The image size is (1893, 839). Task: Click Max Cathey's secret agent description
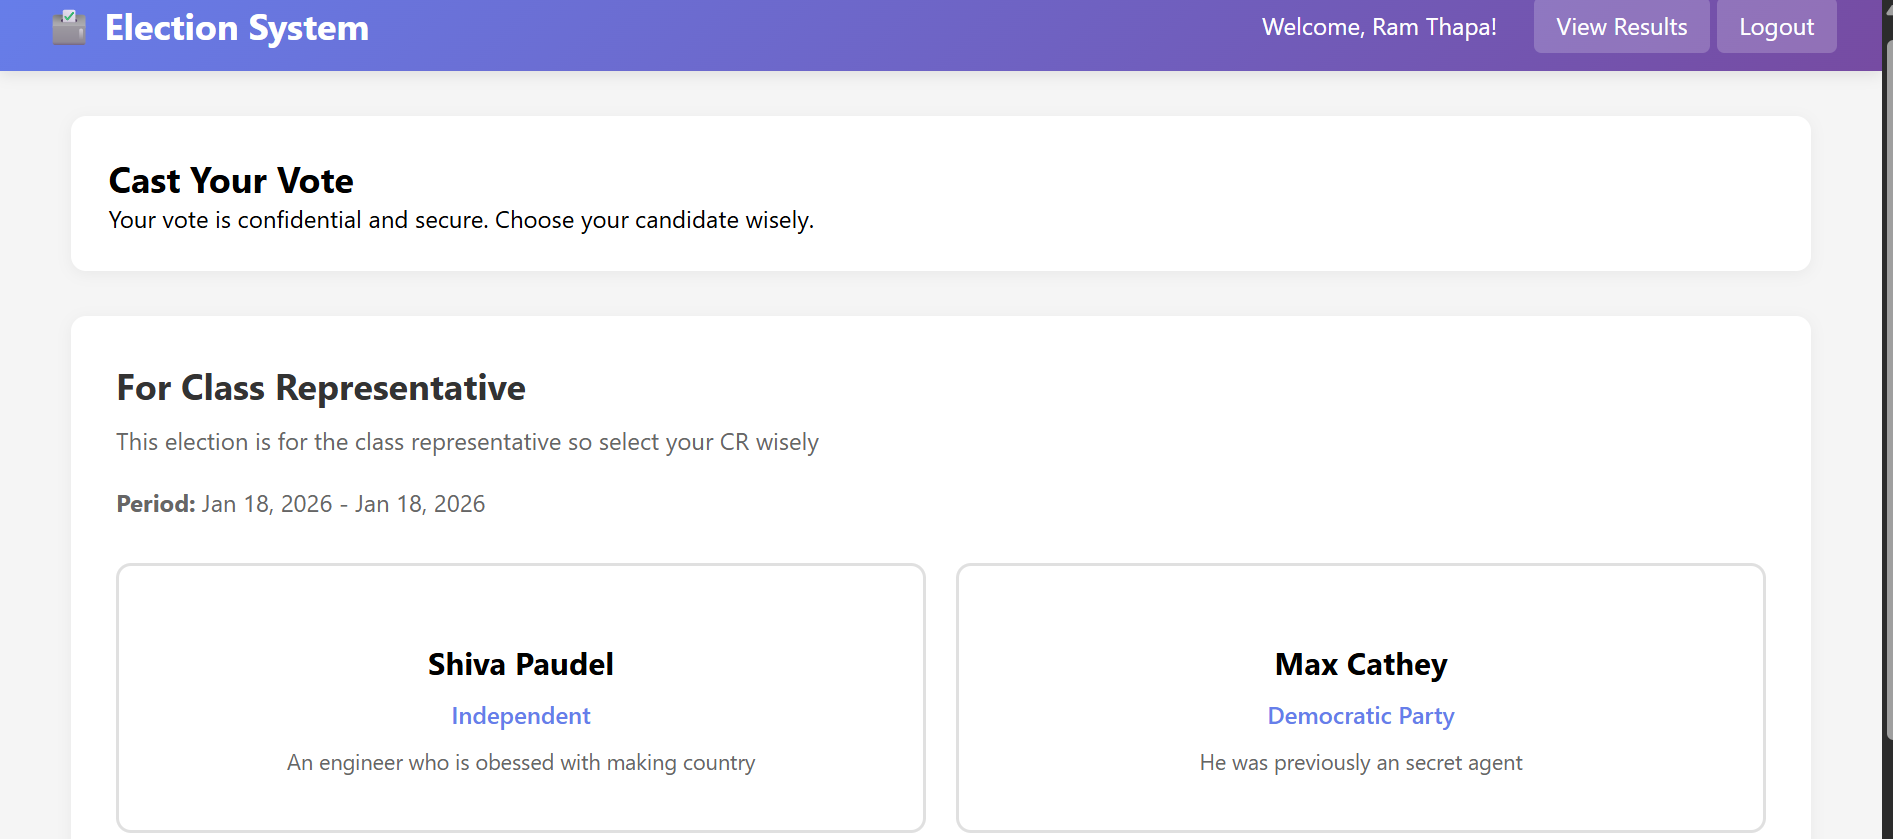pyautogui.click(x=1361, y=763)
